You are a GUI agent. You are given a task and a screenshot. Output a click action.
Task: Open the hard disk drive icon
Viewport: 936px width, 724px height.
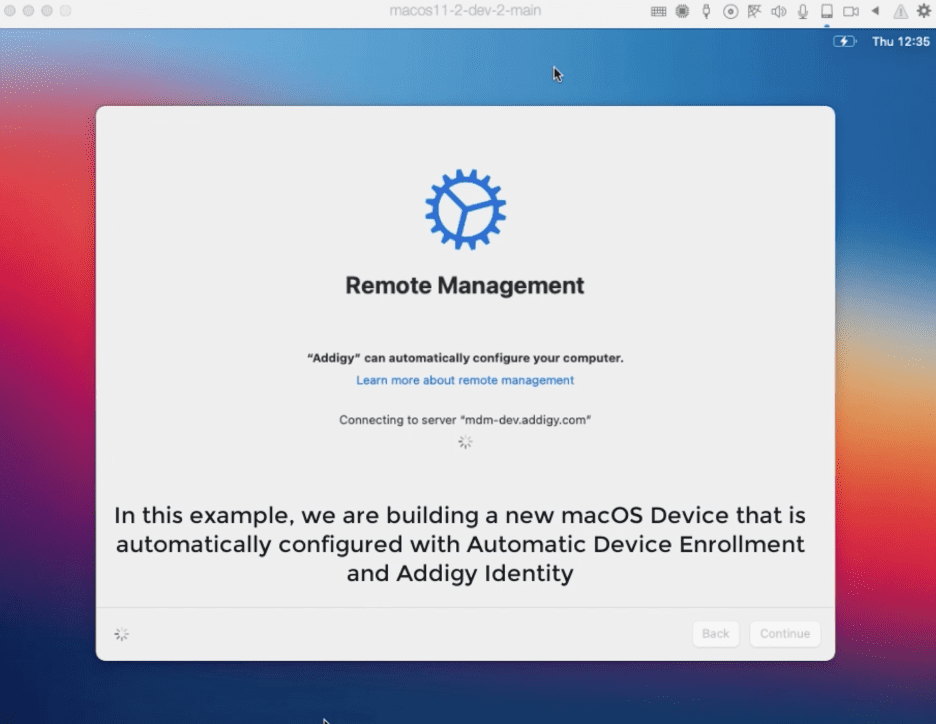(x=827, y=11)
